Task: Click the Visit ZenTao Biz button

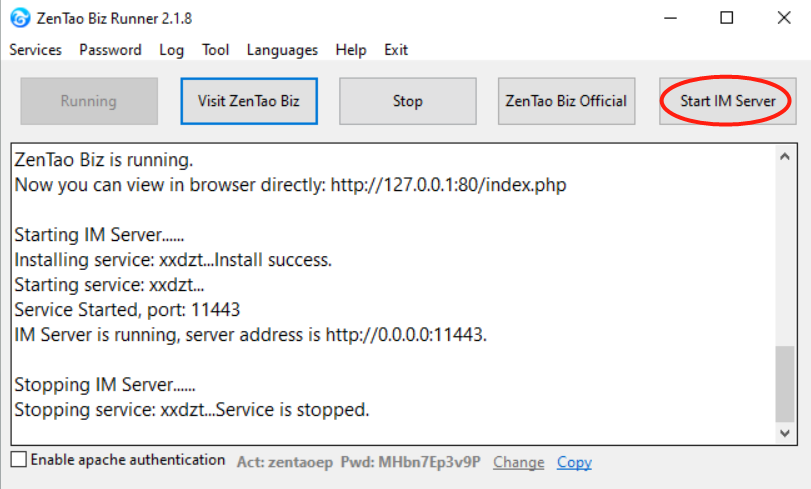Action: point(249,101)
